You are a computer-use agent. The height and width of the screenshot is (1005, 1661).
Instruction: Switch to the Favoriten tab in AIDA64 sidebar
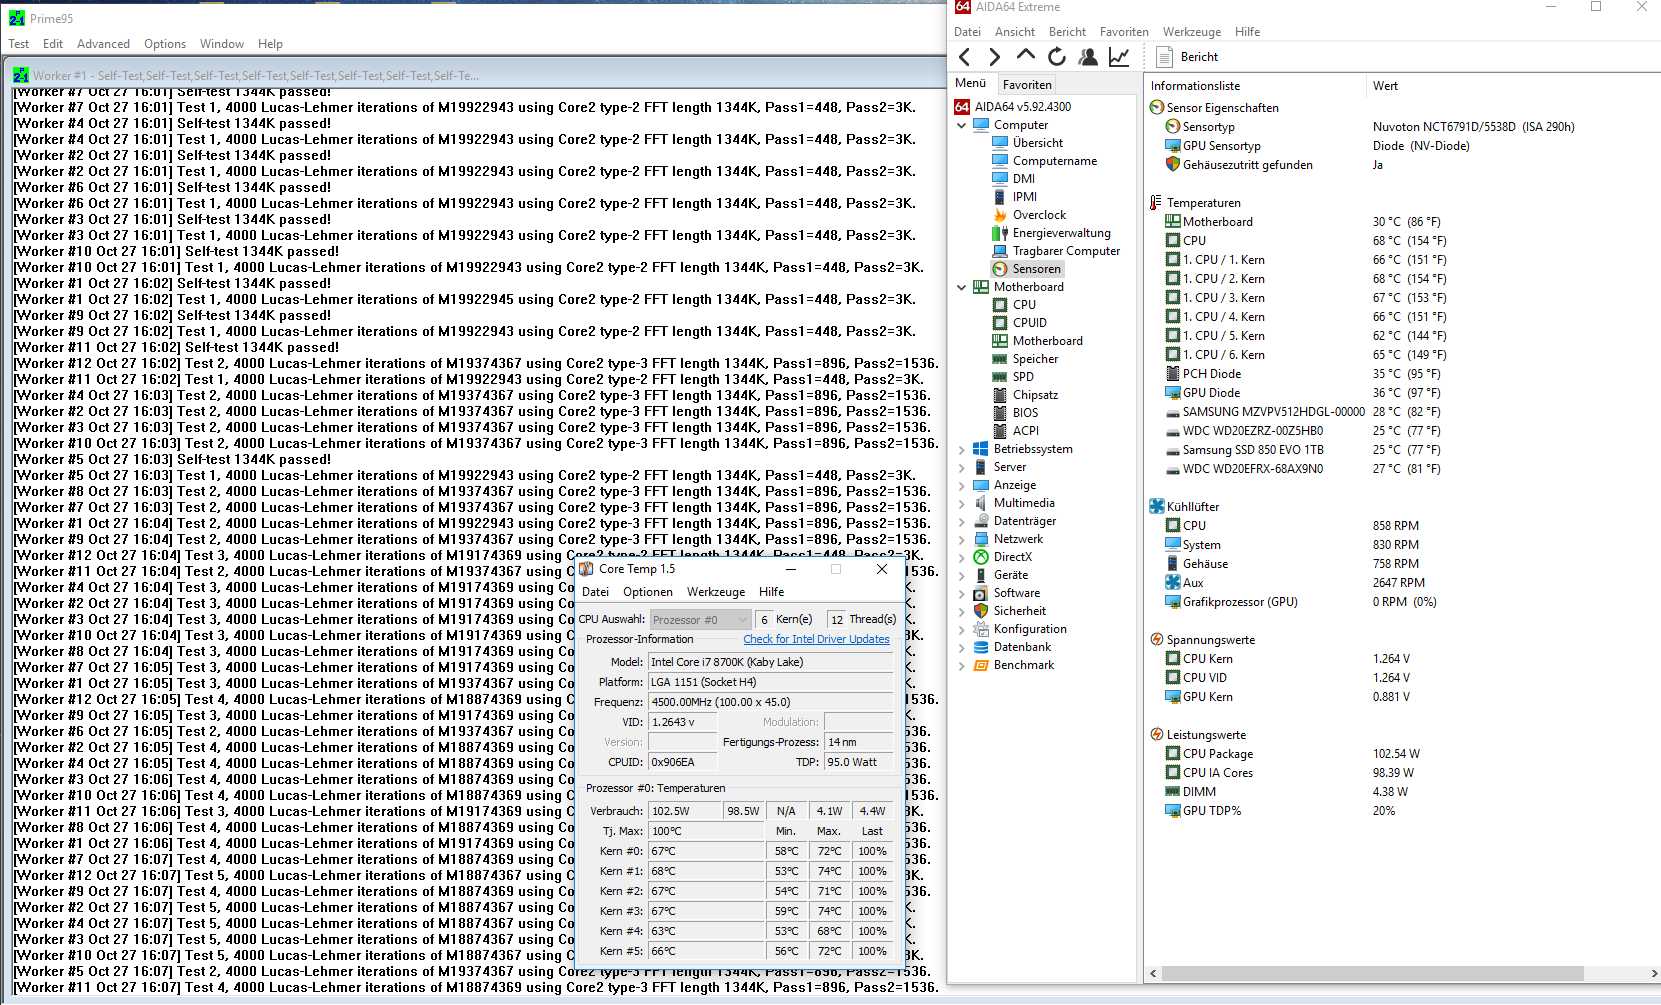1027,85
